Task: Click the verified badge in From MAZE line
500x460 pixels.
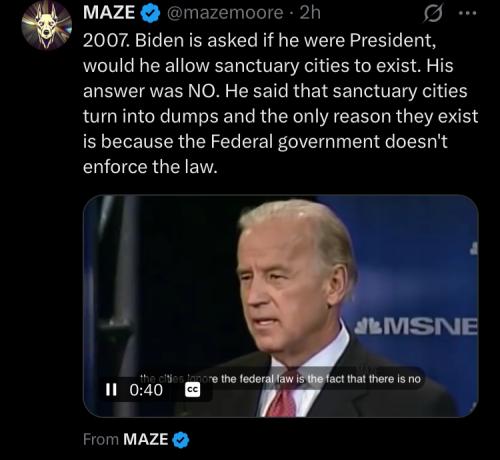Action: pos(181,440)
